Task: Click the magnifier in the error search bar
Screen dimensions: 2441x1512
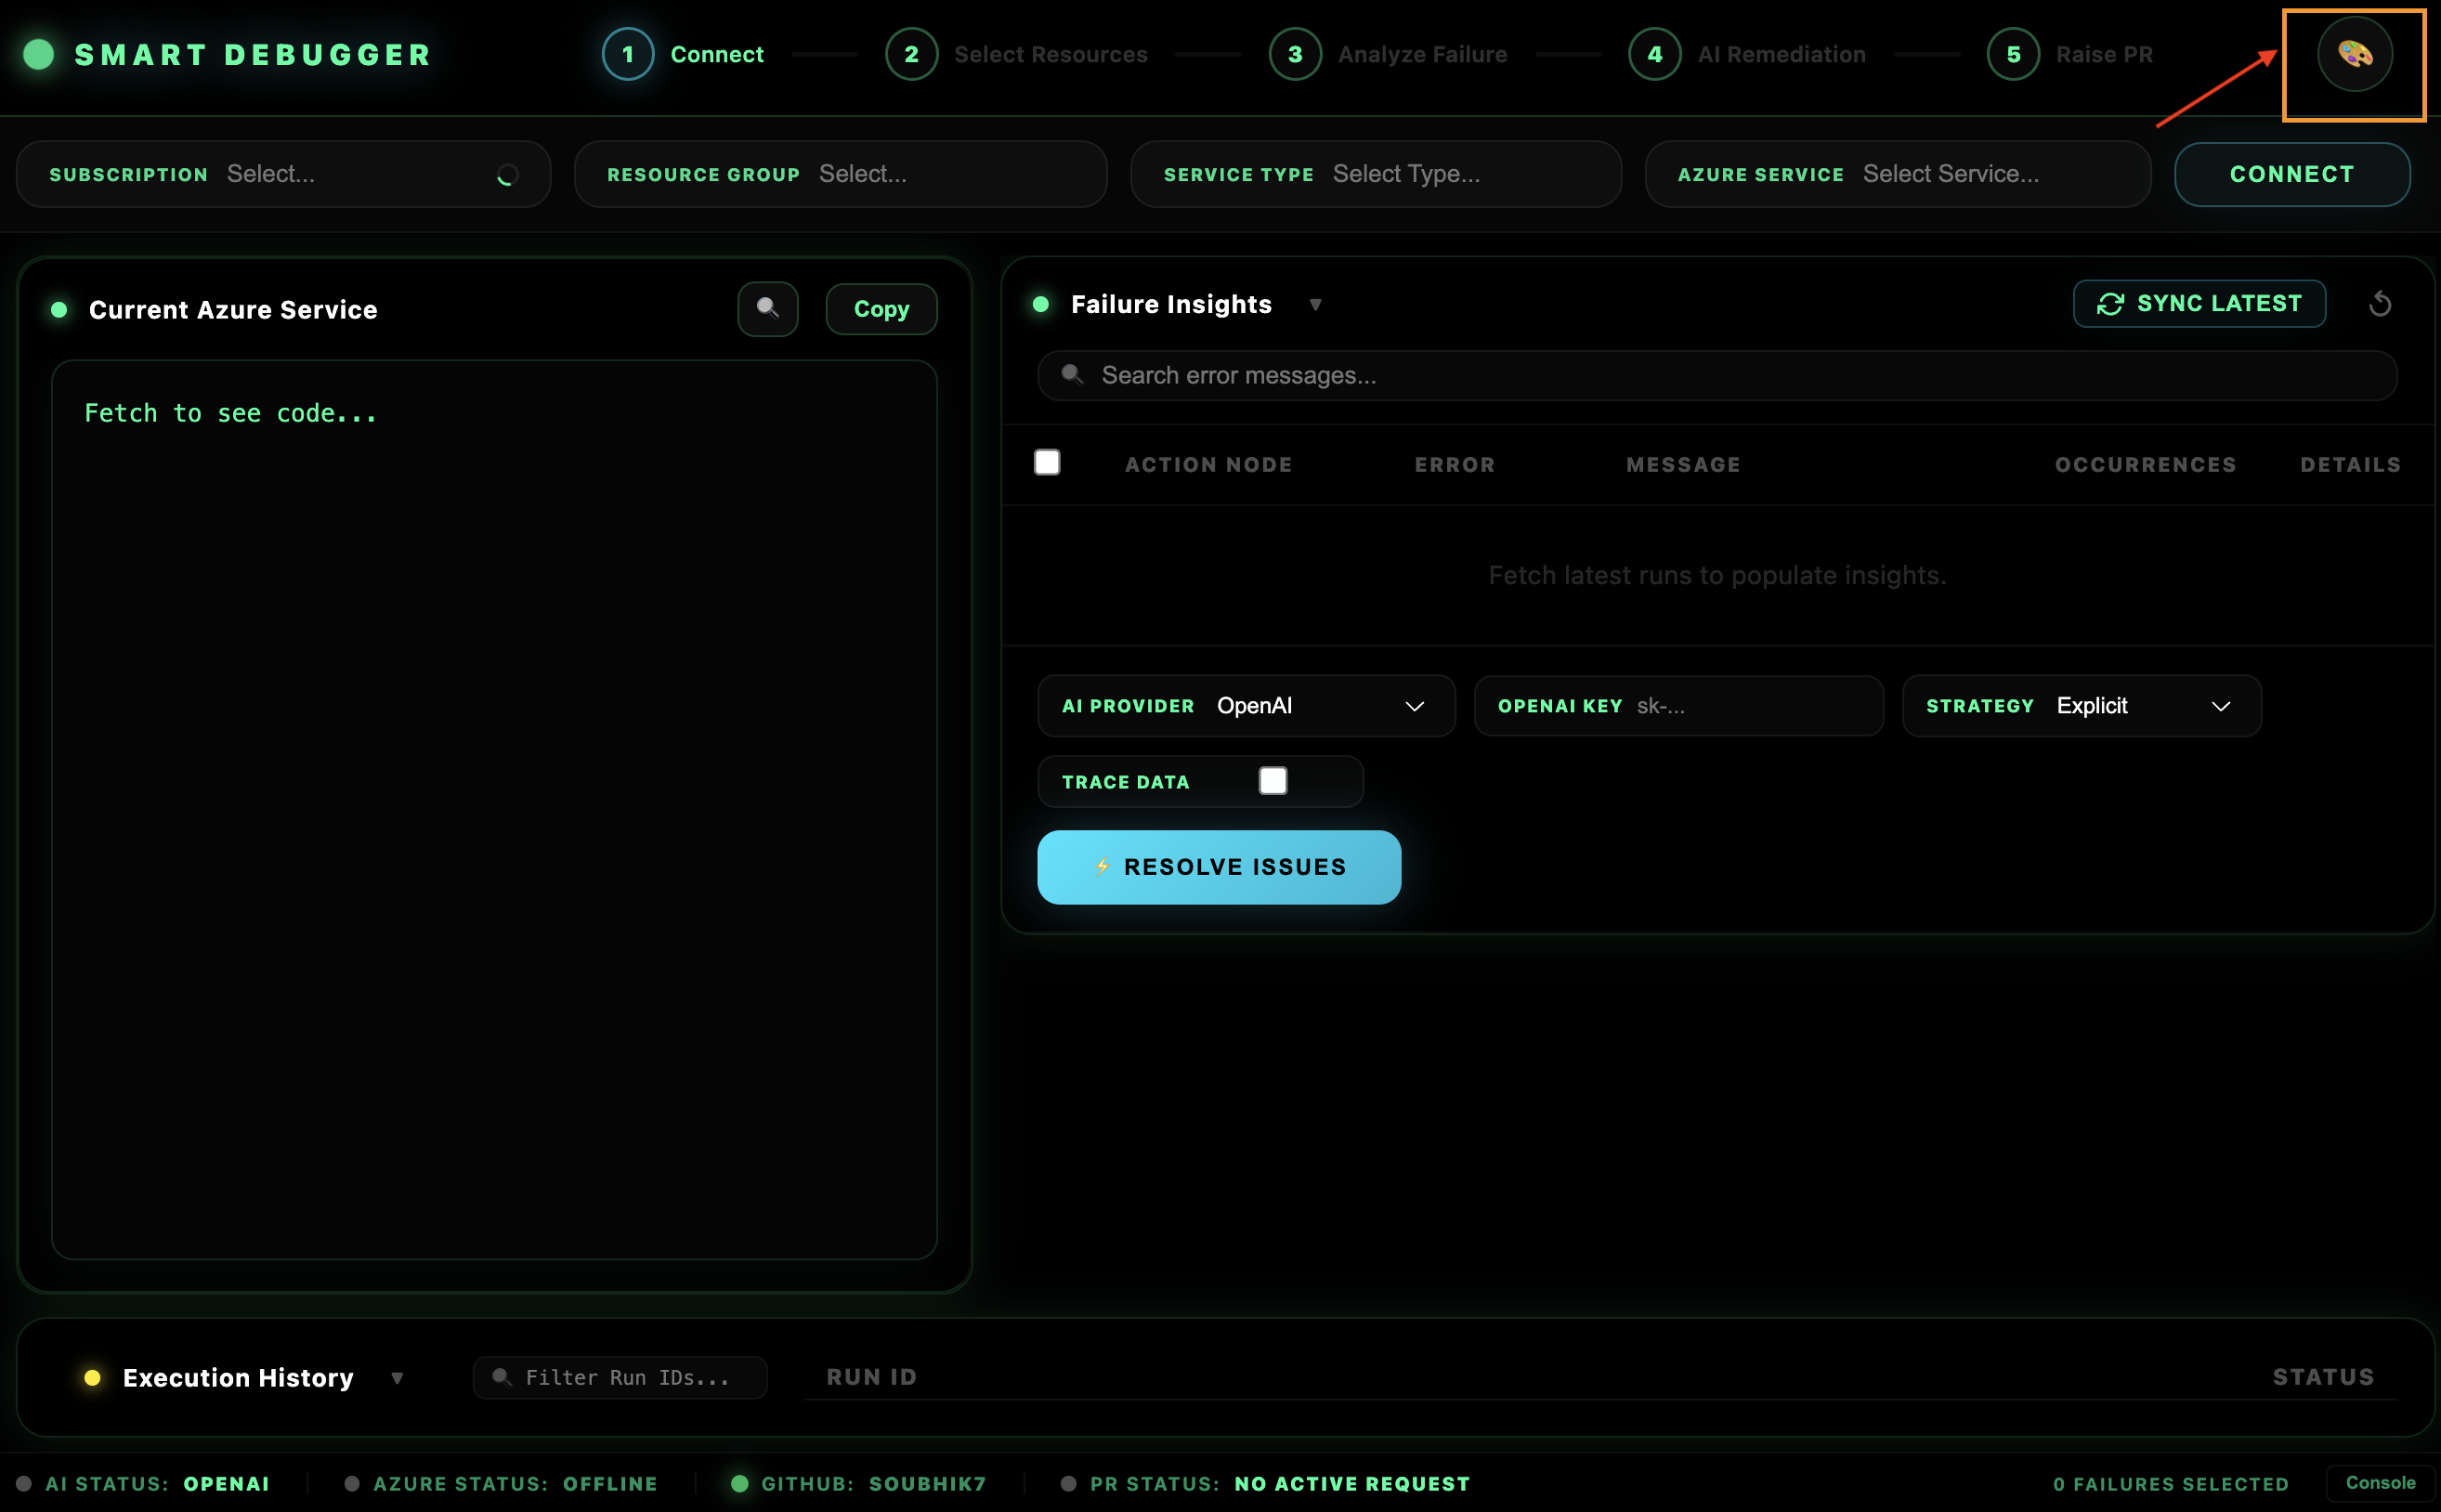Action: coord(1072,375)
